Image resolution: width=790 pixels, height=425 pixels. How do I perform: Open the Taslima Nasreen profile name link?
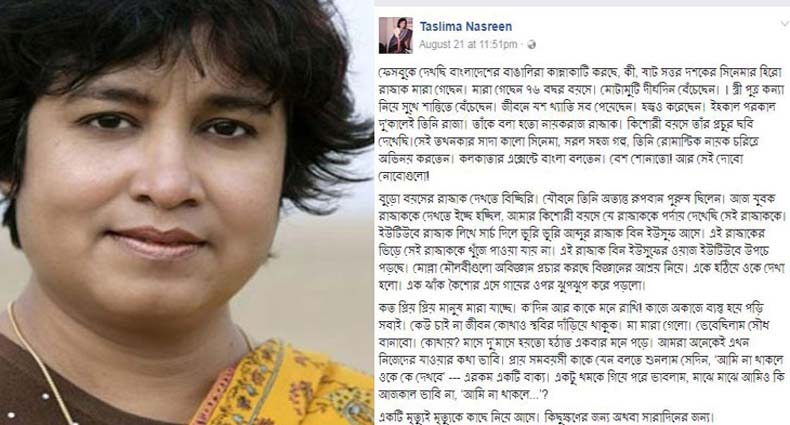(466, 27)
